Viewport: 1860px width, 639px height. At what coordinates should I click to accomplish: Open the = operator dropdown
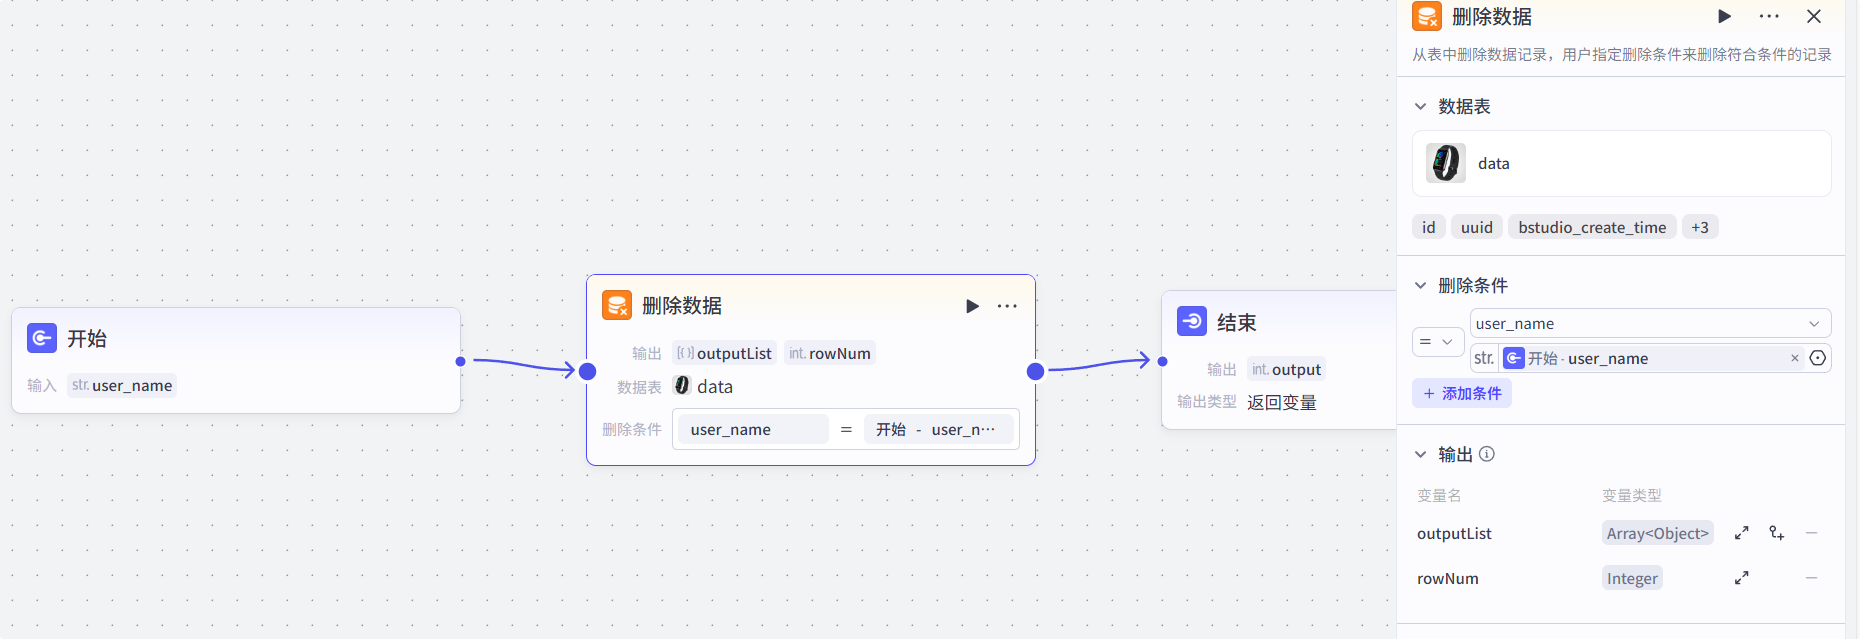coord(1437,341)
